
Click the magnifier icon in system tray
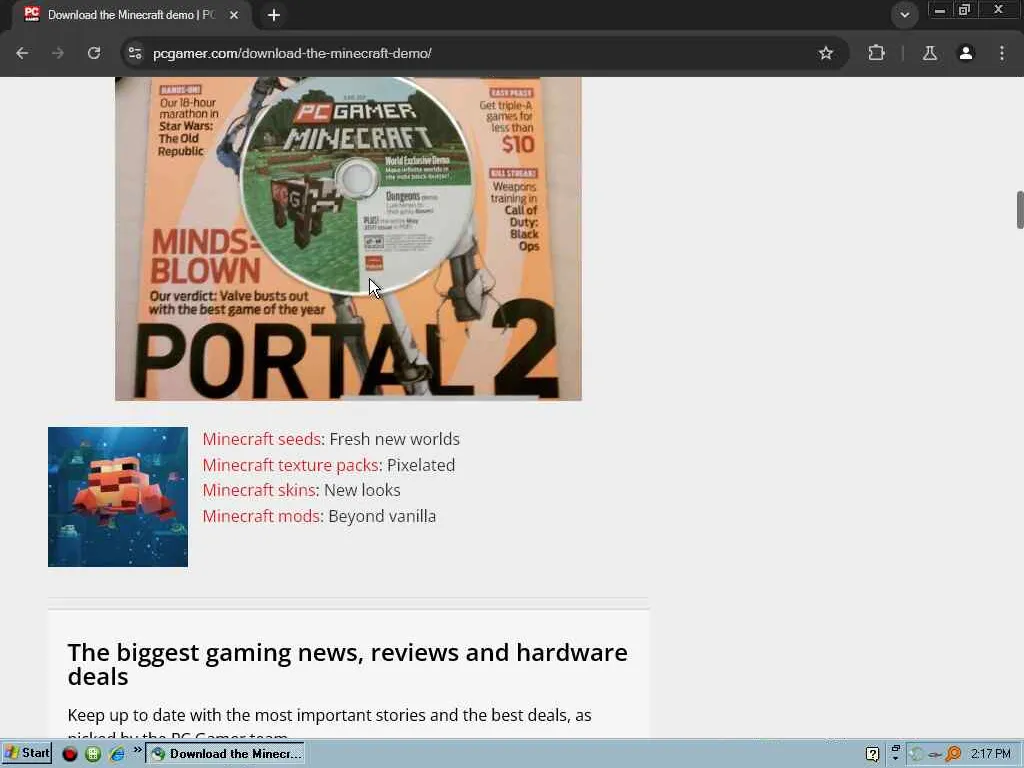click(953, 754)
